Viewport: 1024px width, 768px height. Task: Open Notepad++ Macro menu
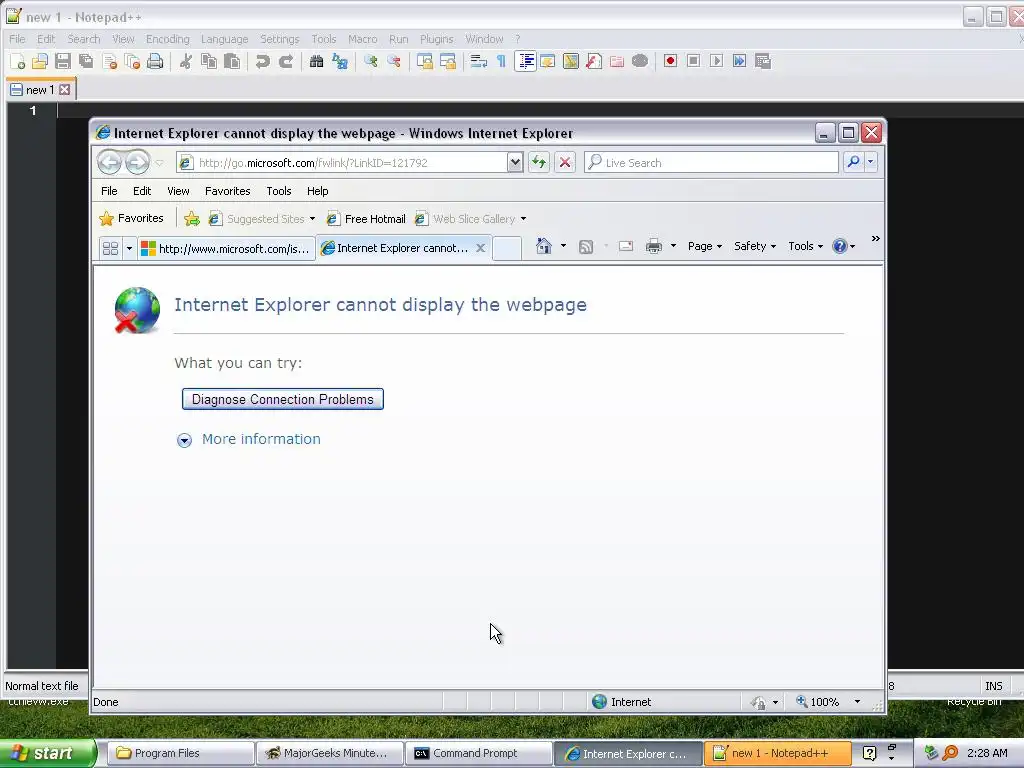coord(362,39)
